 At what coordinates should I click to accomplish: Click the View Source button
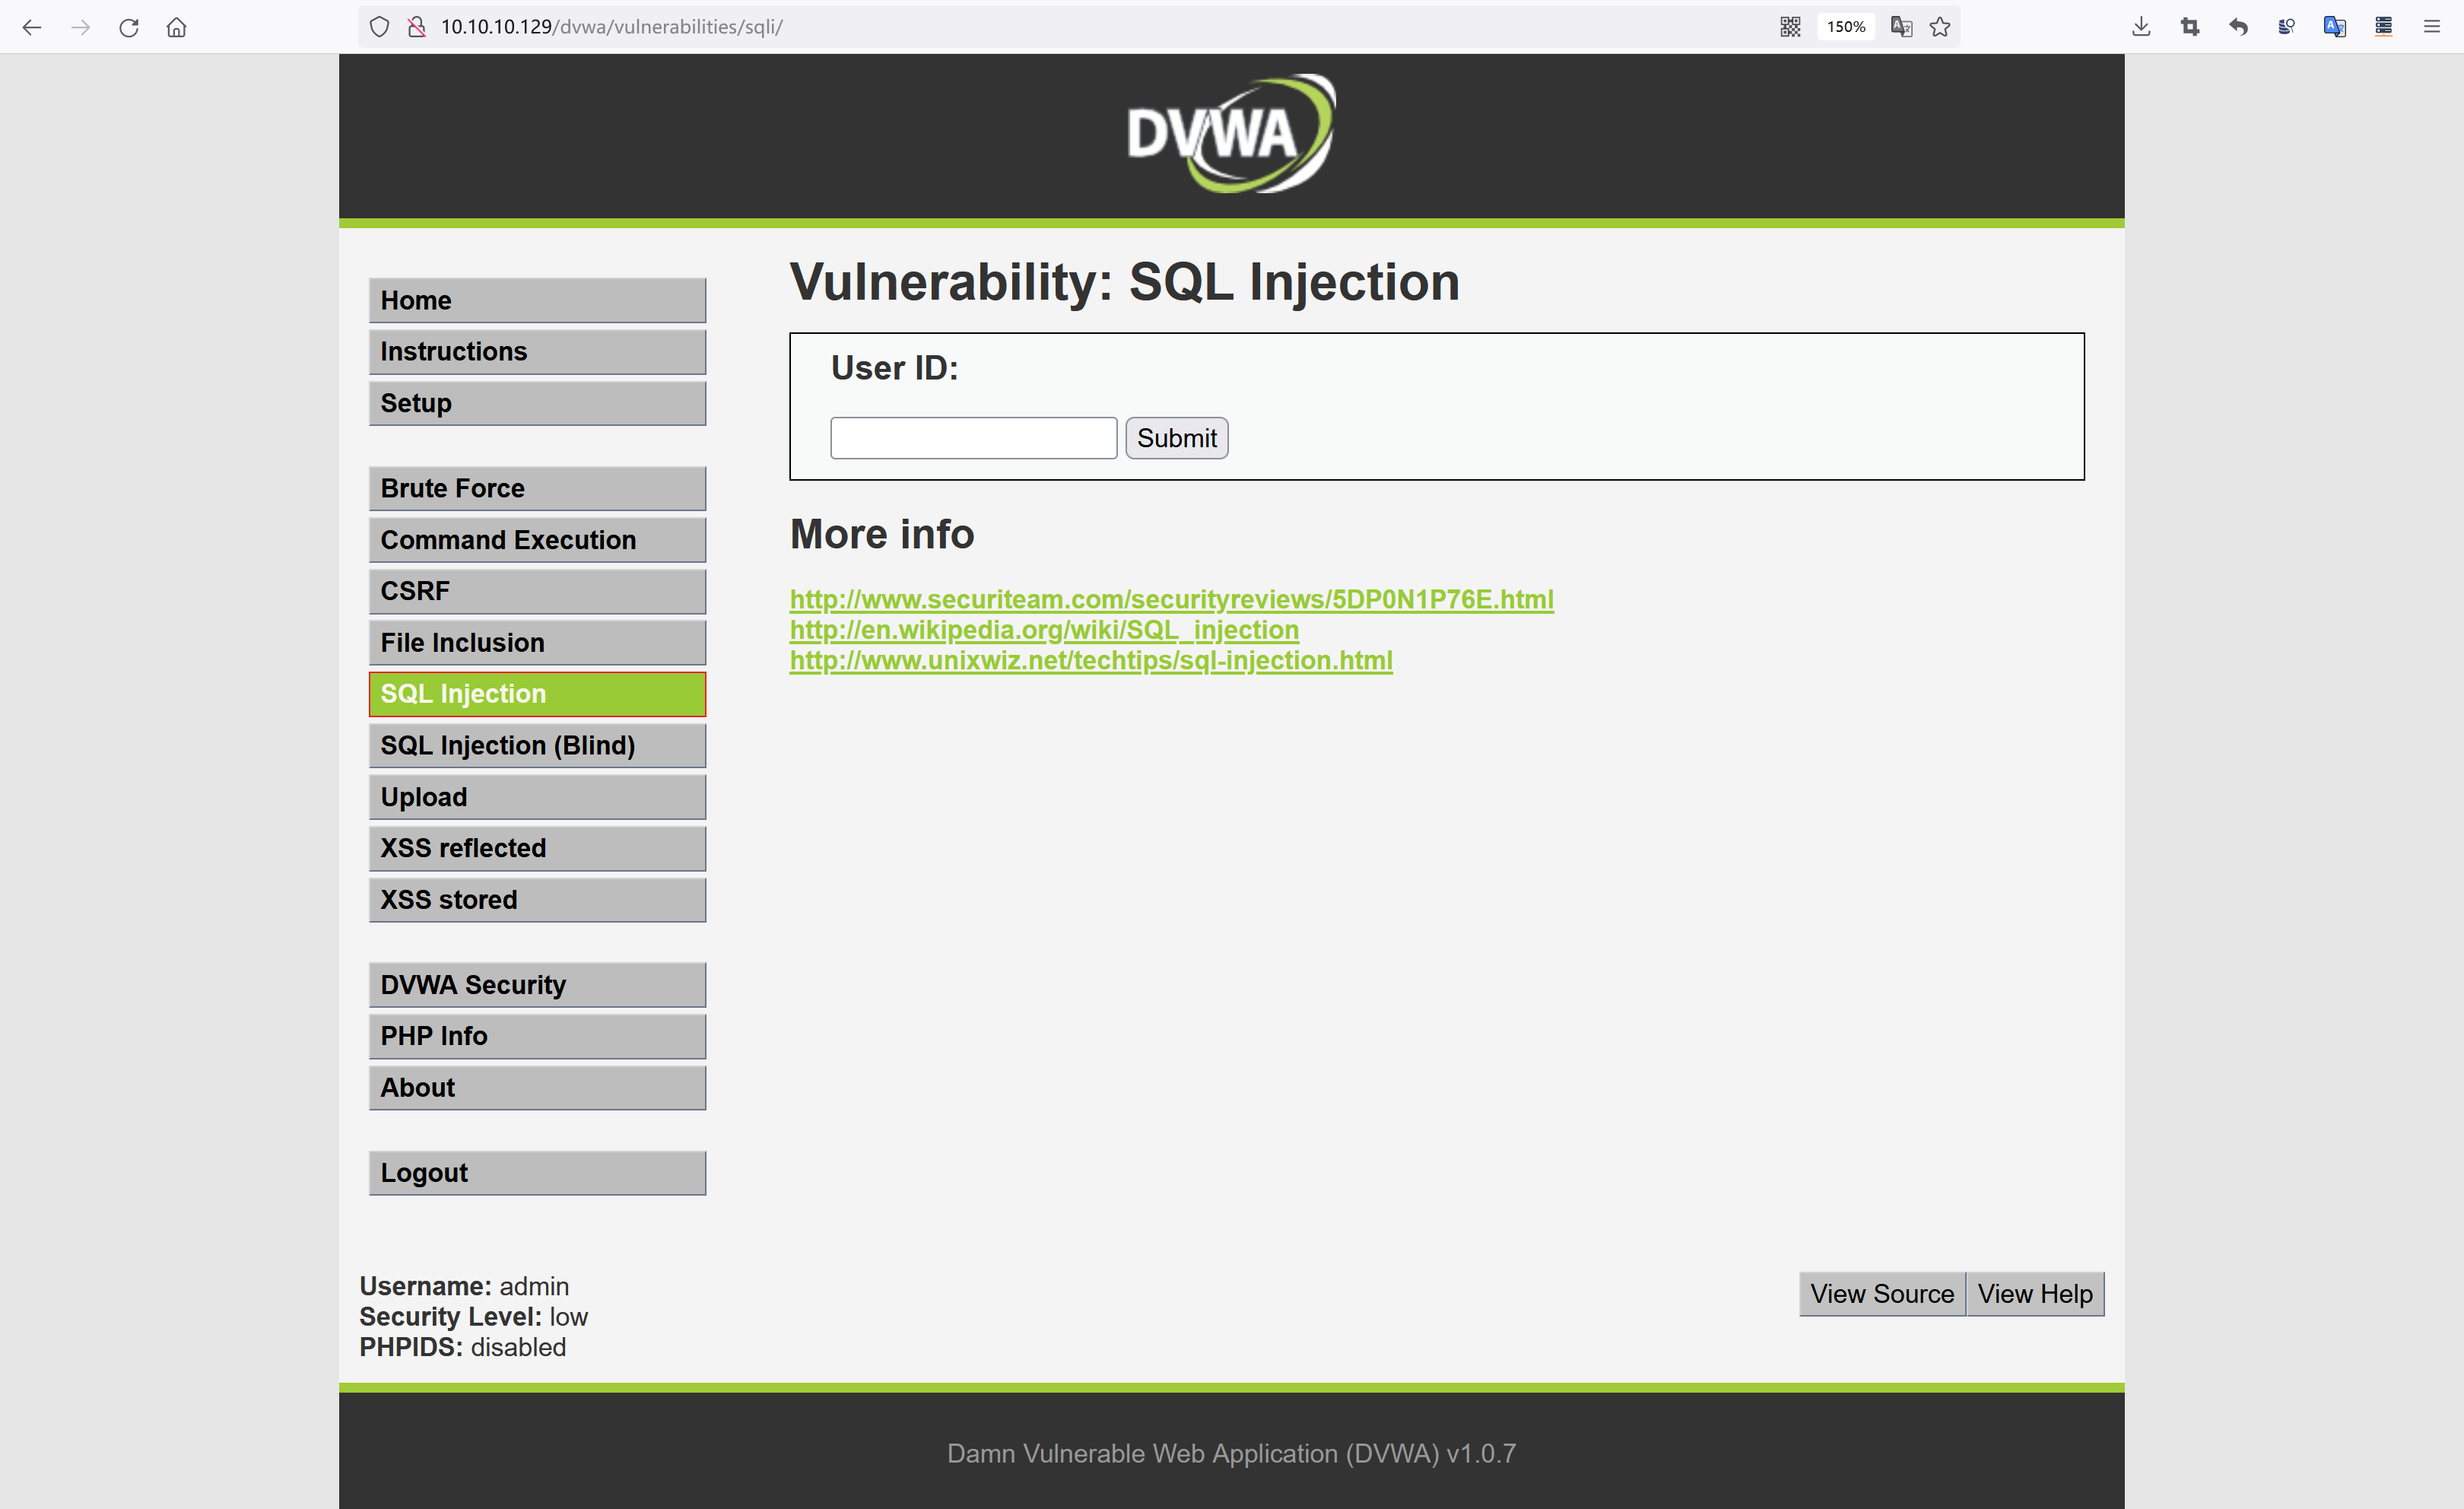(1880, 1292)
